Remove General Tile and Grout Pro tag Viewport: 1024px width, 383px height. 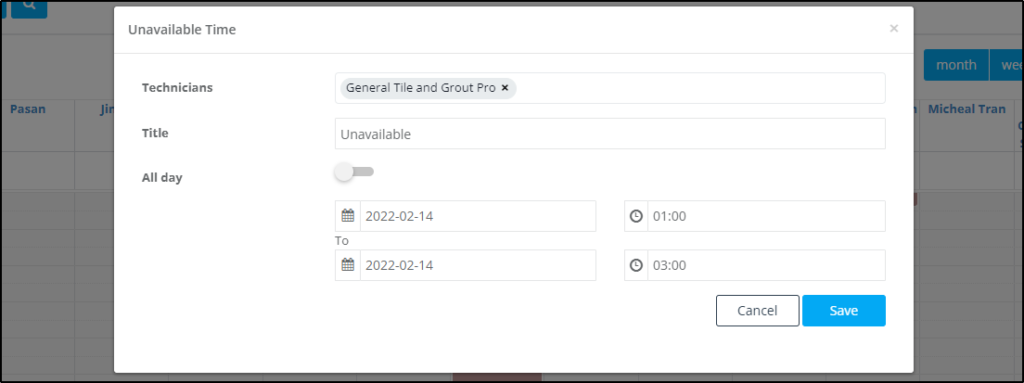(x=505, y=88)
